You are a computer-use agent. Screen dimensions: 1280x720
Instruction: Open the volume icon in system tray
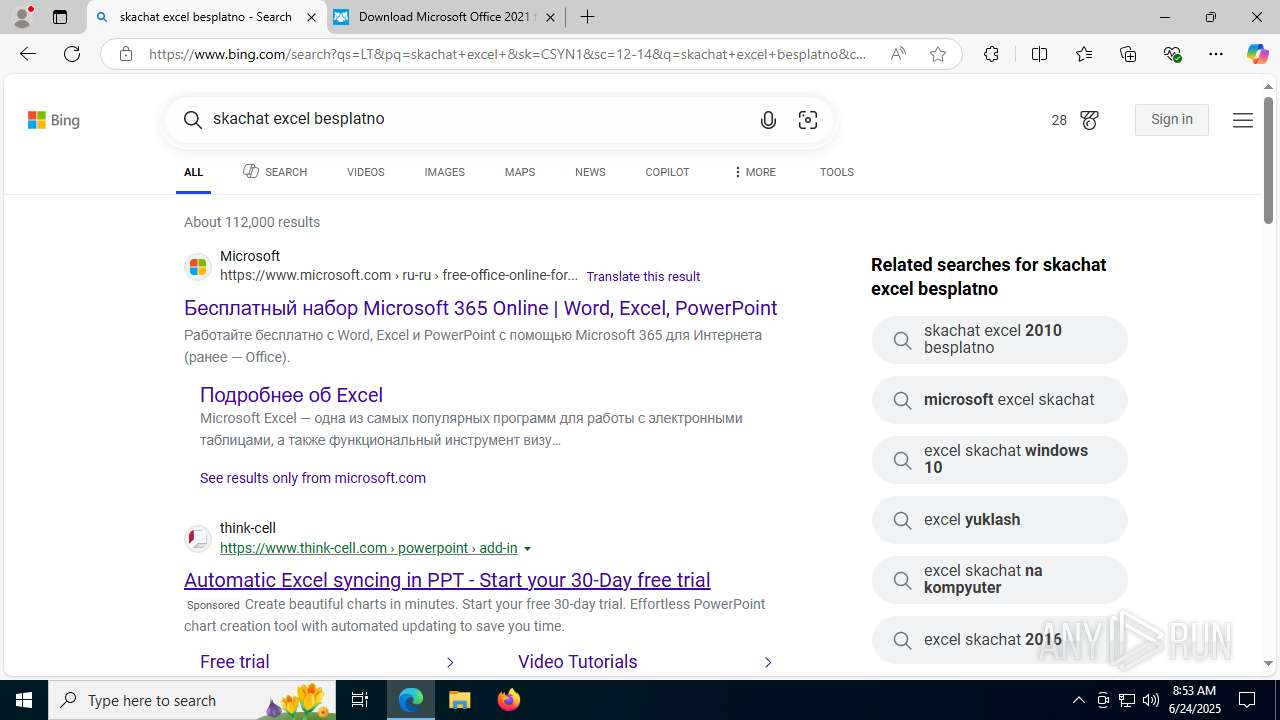pos(1151,700)
